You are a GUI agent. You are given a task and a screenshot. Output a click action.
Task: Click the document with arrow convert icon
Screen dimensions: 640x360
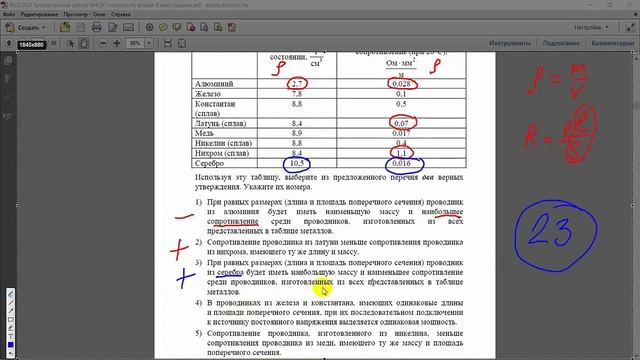(218, 27)
